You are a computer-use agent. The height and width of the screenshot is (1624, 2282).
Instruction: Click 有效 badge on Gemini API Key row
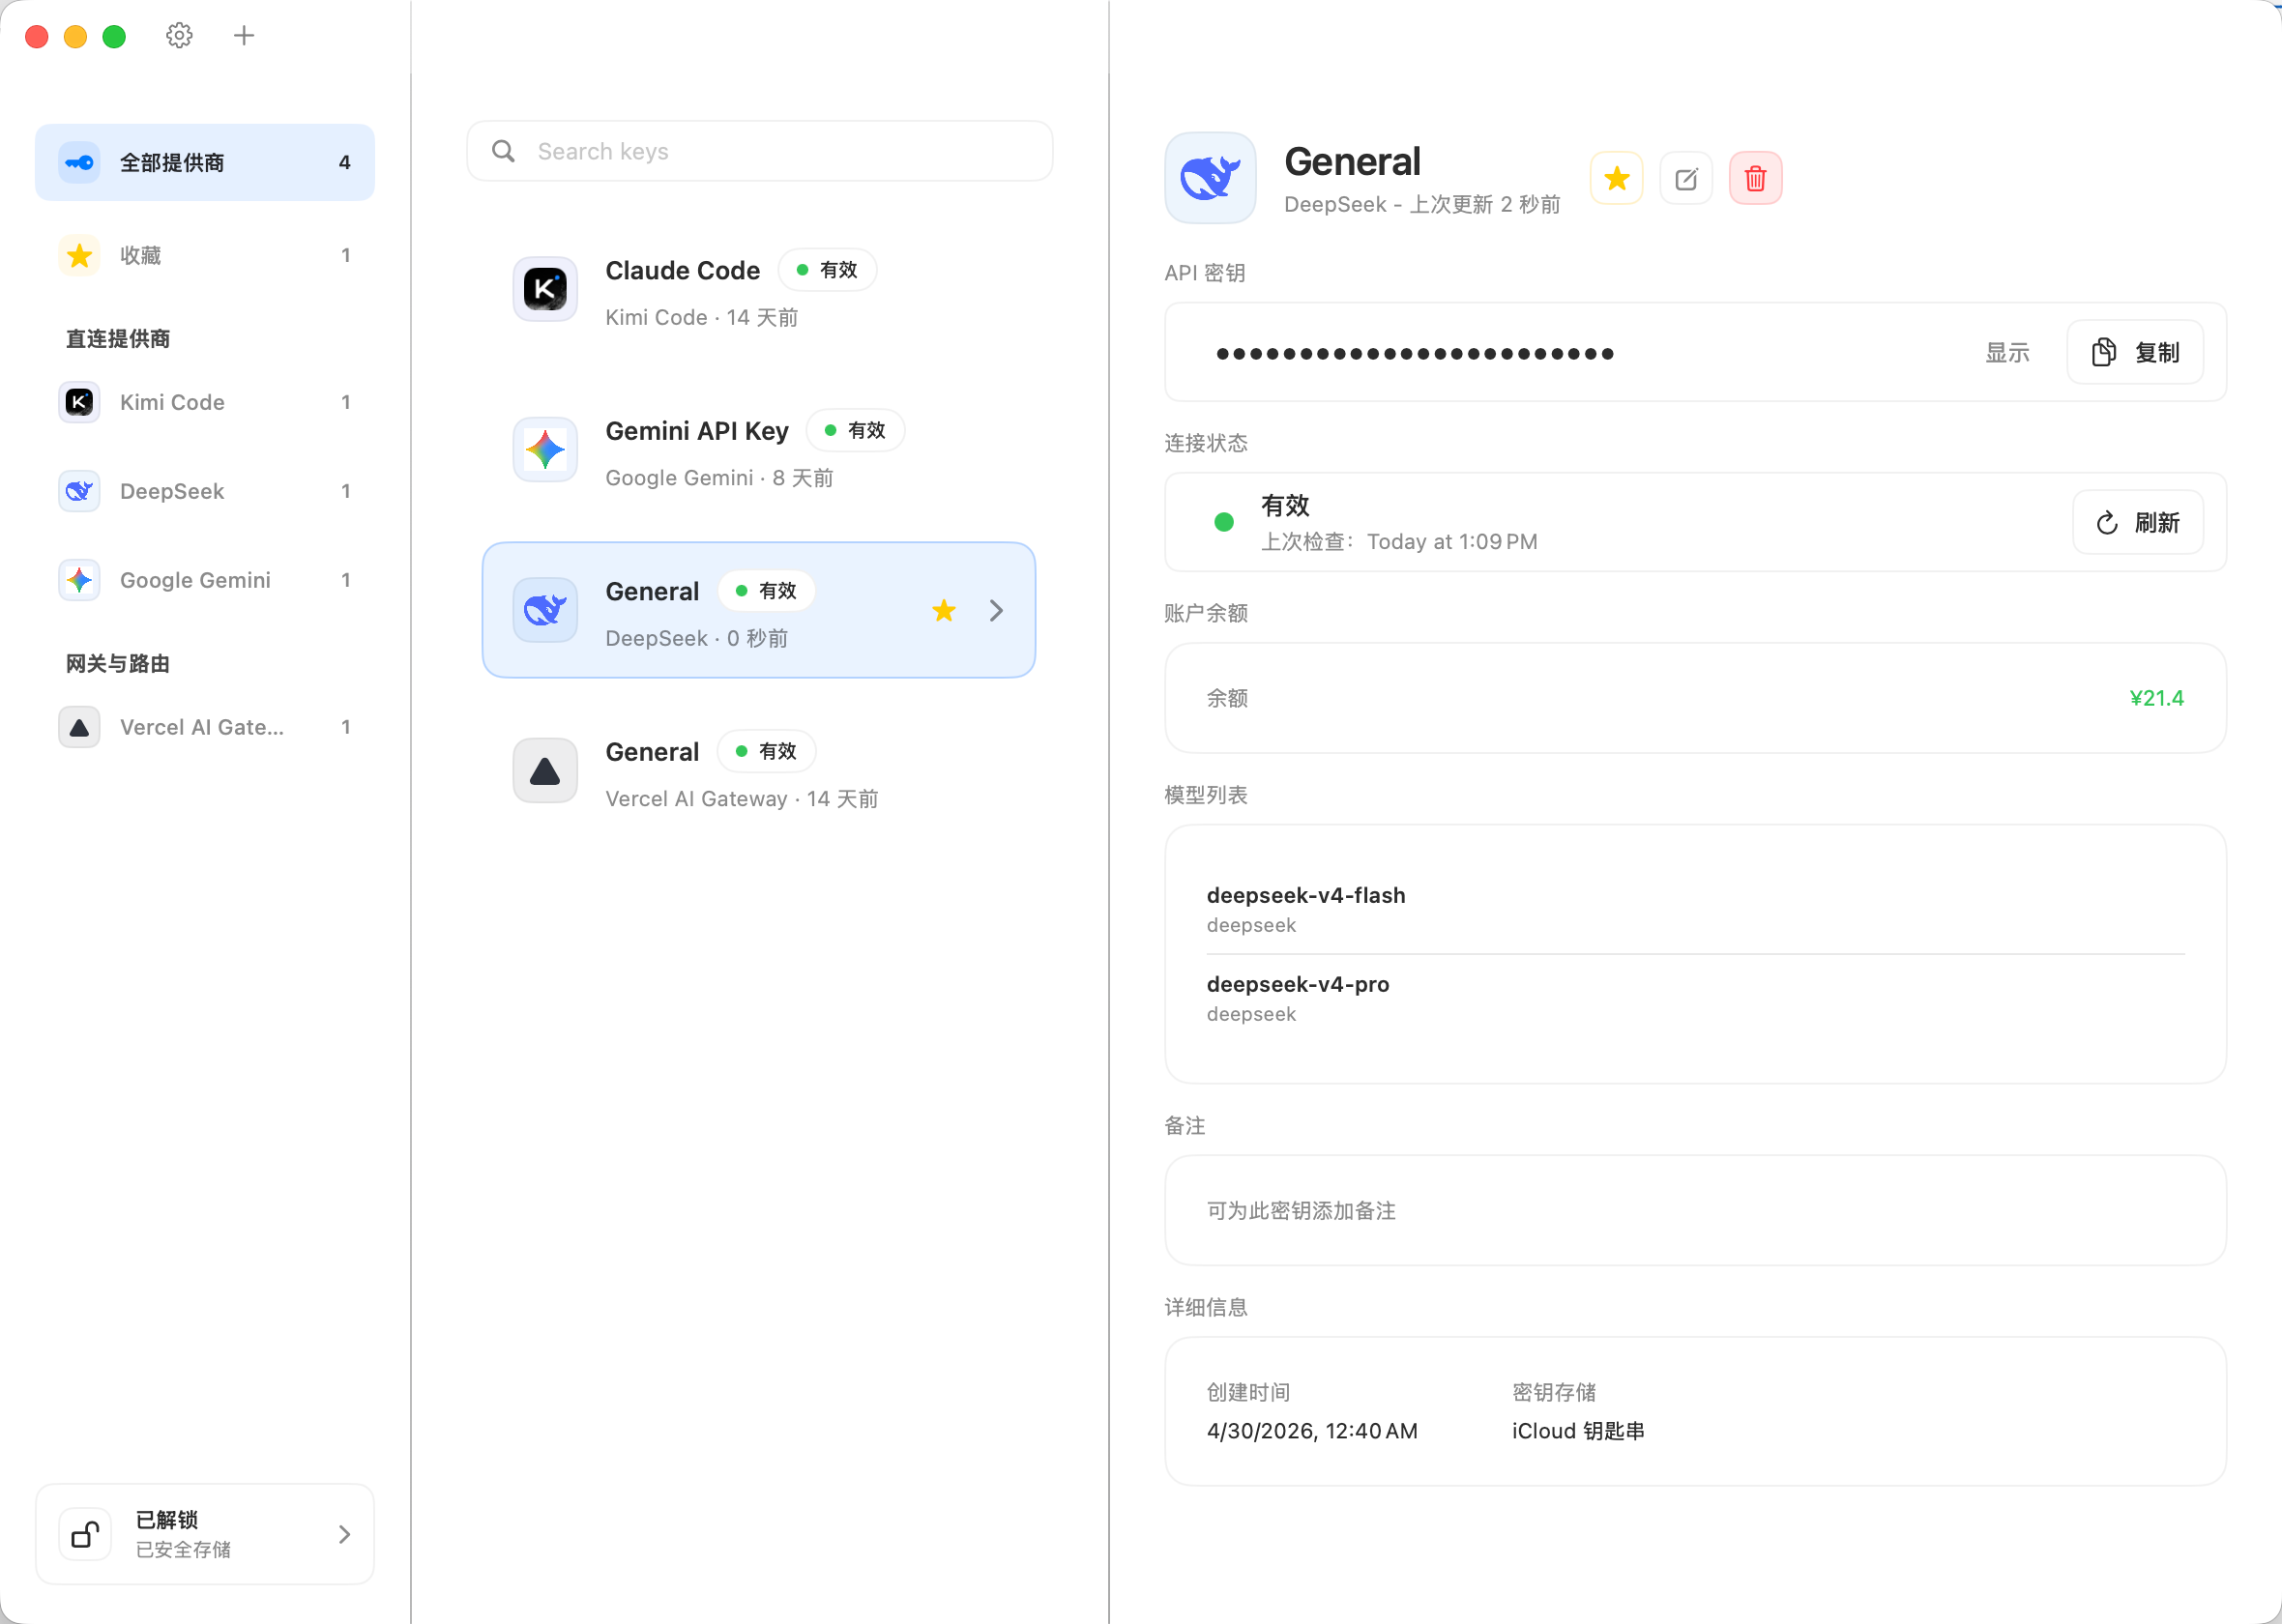click(x=855, y=430)
